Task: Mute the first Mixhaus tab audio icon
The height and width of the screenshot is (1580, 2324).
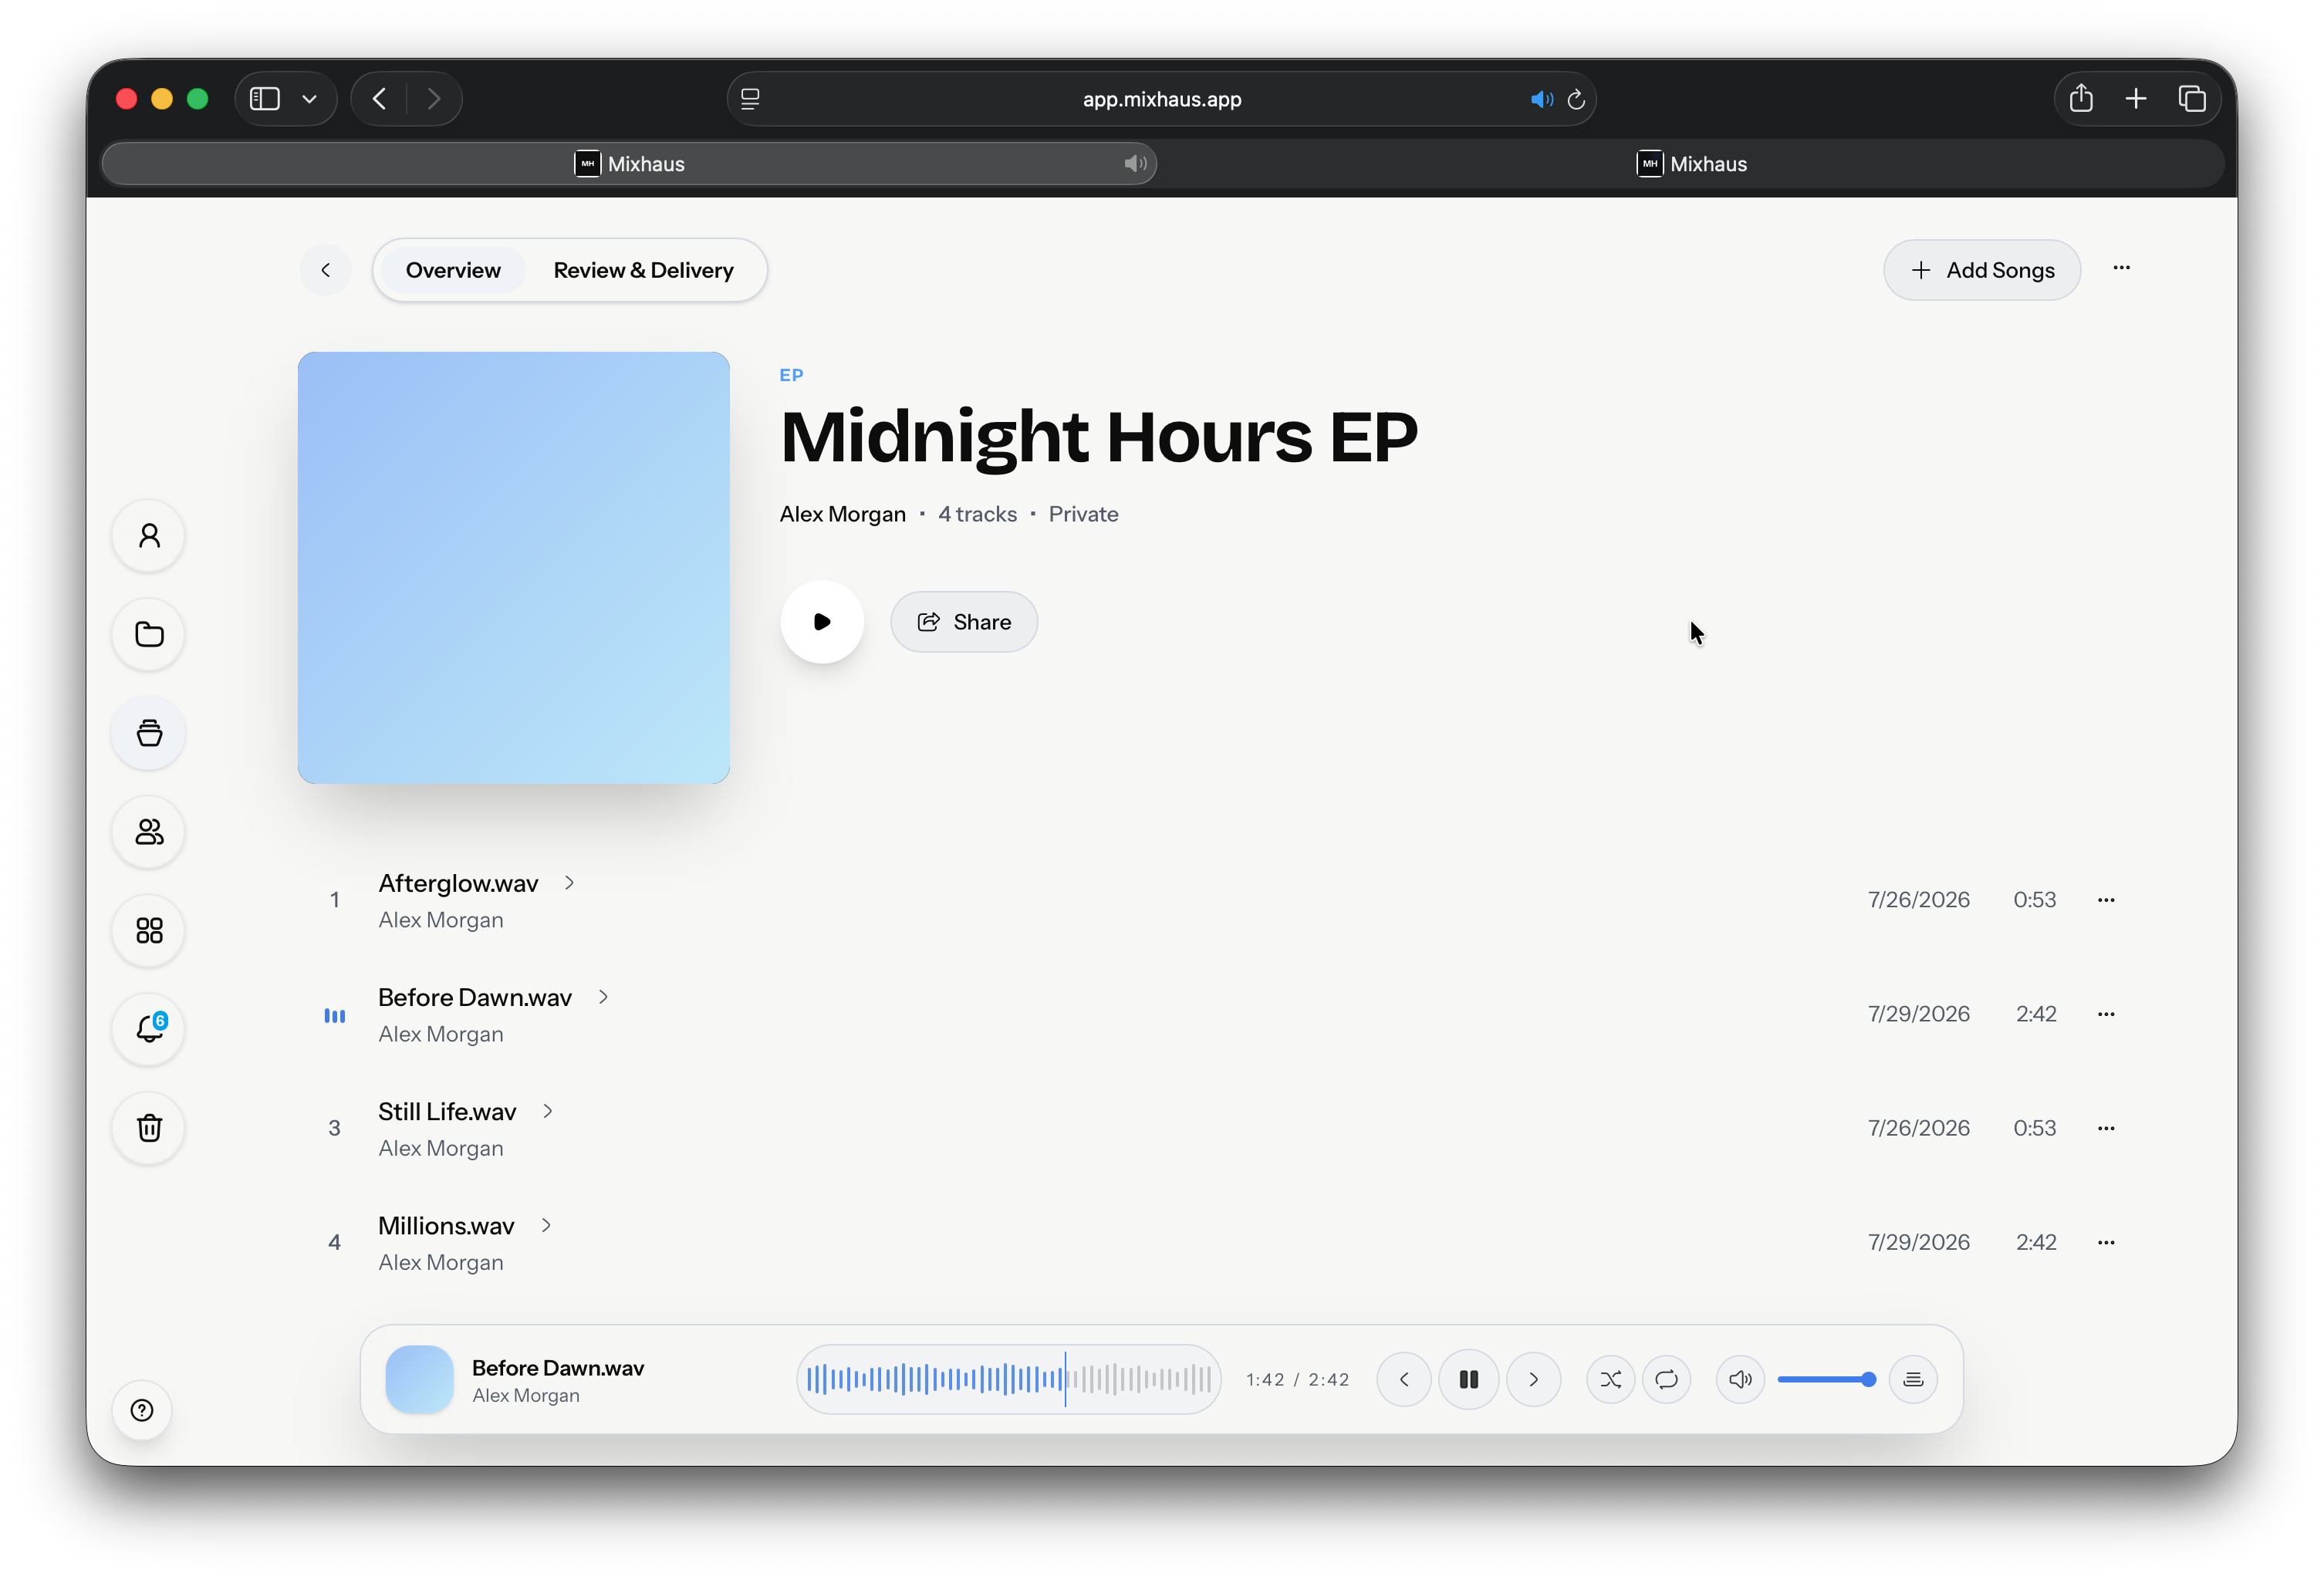Action: 1135,164
